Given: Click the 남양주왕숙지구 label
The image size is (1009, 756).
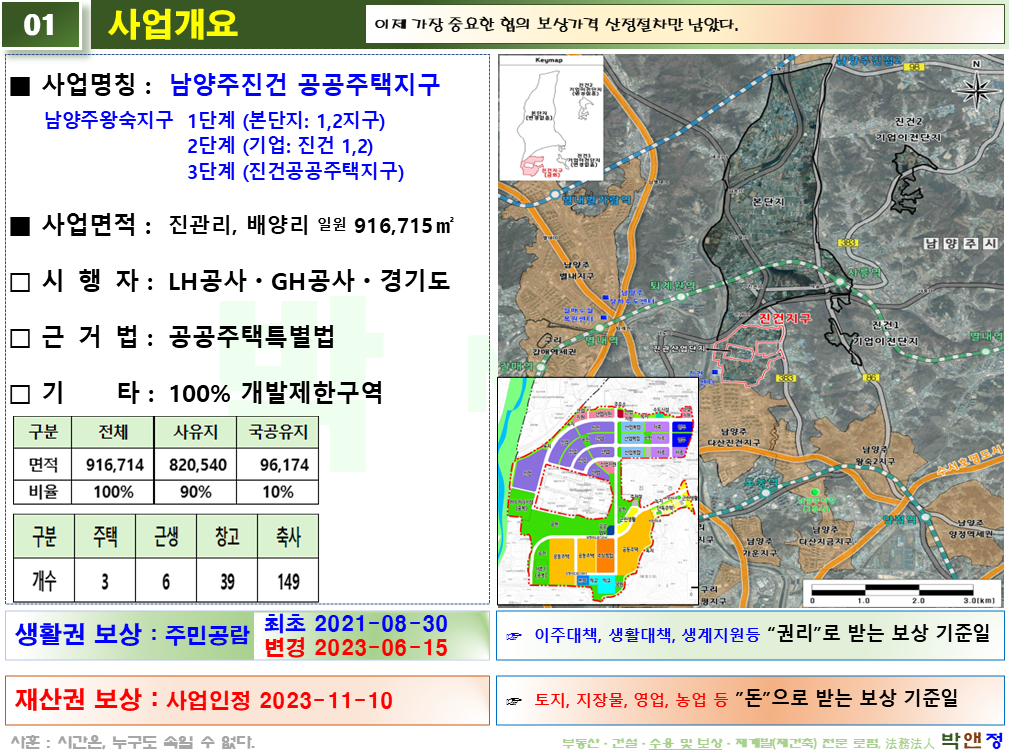Looking at the screenshot, I should (109, 120).
